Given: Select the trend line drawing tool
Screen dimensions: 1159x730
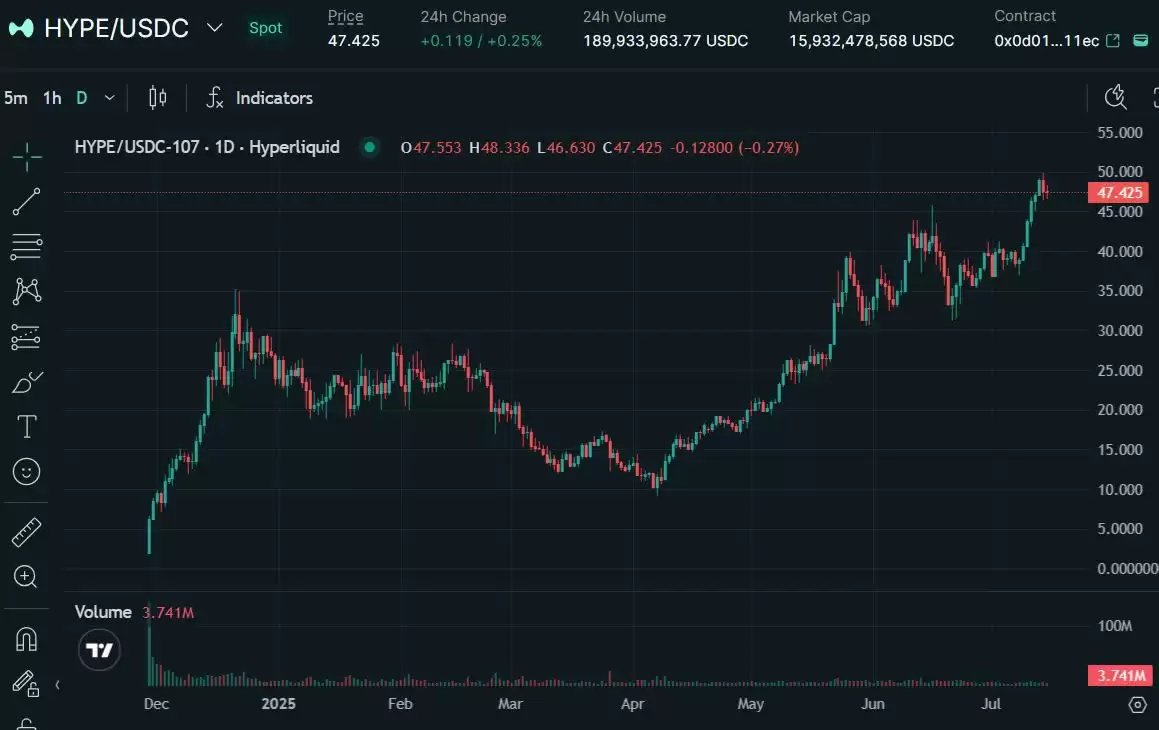Looking at the screenshot, I should click(27, 201).
